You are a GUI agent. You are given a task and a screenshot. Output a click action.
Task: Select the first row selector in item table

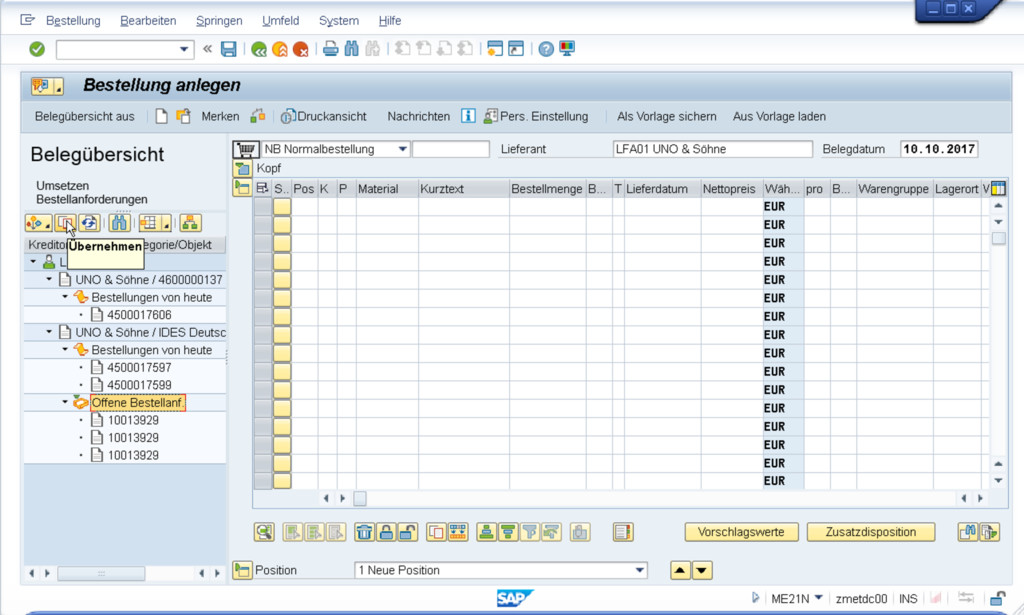click(263, 207)
